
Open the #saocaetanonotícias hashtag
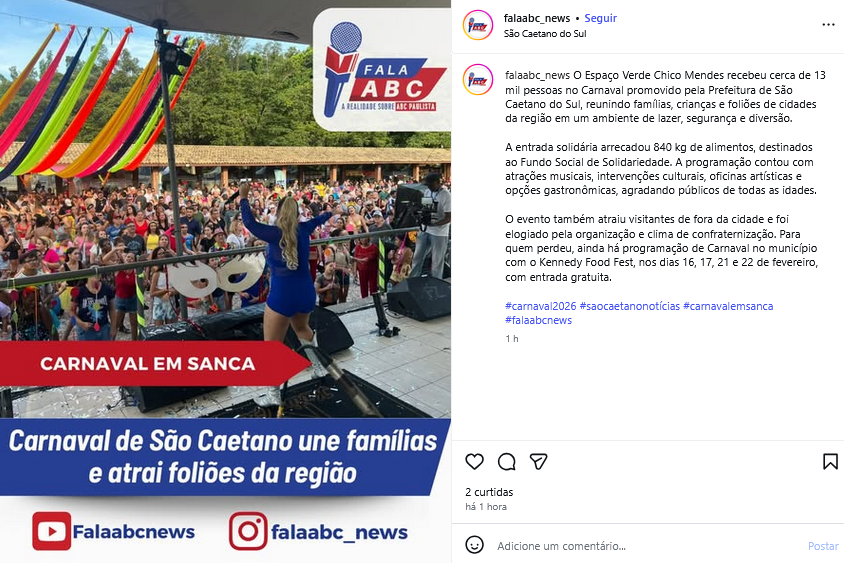[630, 306]
